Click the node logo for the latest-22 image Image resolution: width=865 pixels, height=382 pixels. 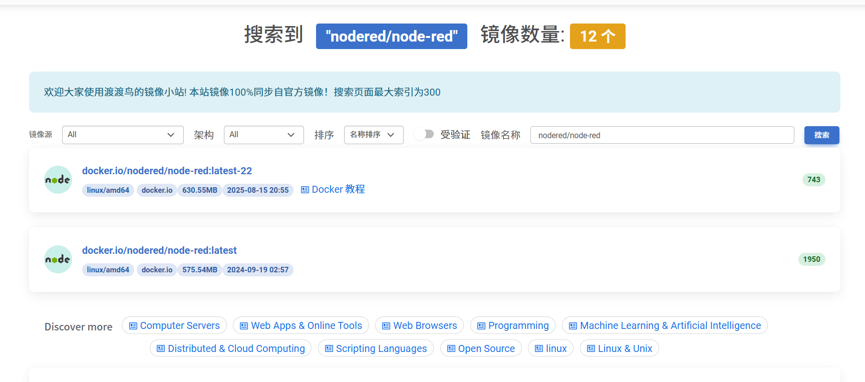tap(58, 180)
